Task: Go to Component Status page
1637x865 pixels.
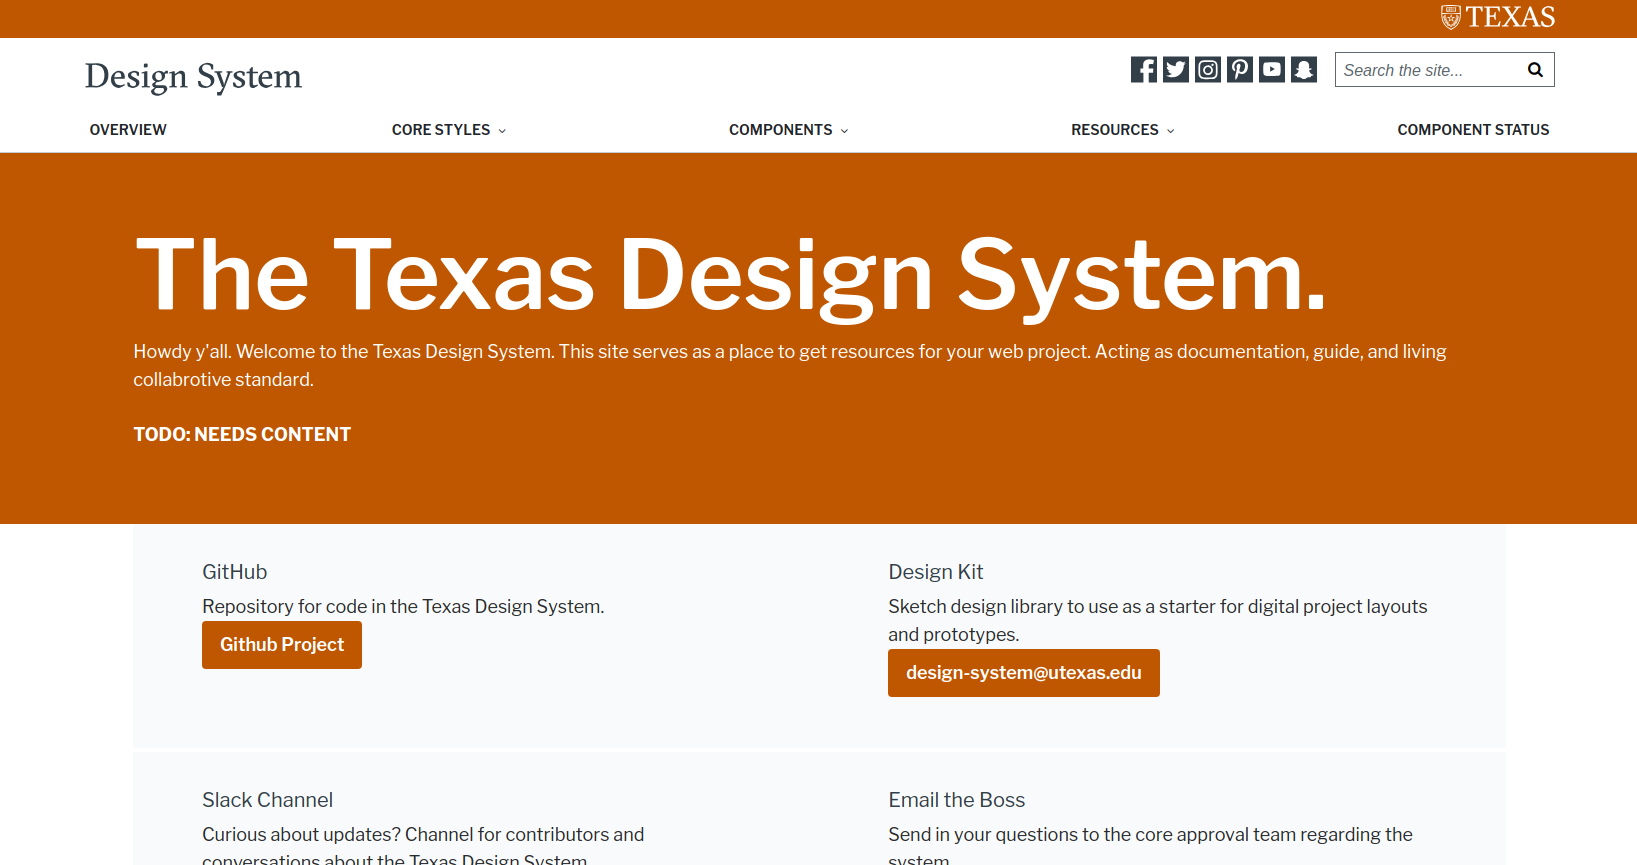Action: pyautogui.click(x=1473, y=130)
